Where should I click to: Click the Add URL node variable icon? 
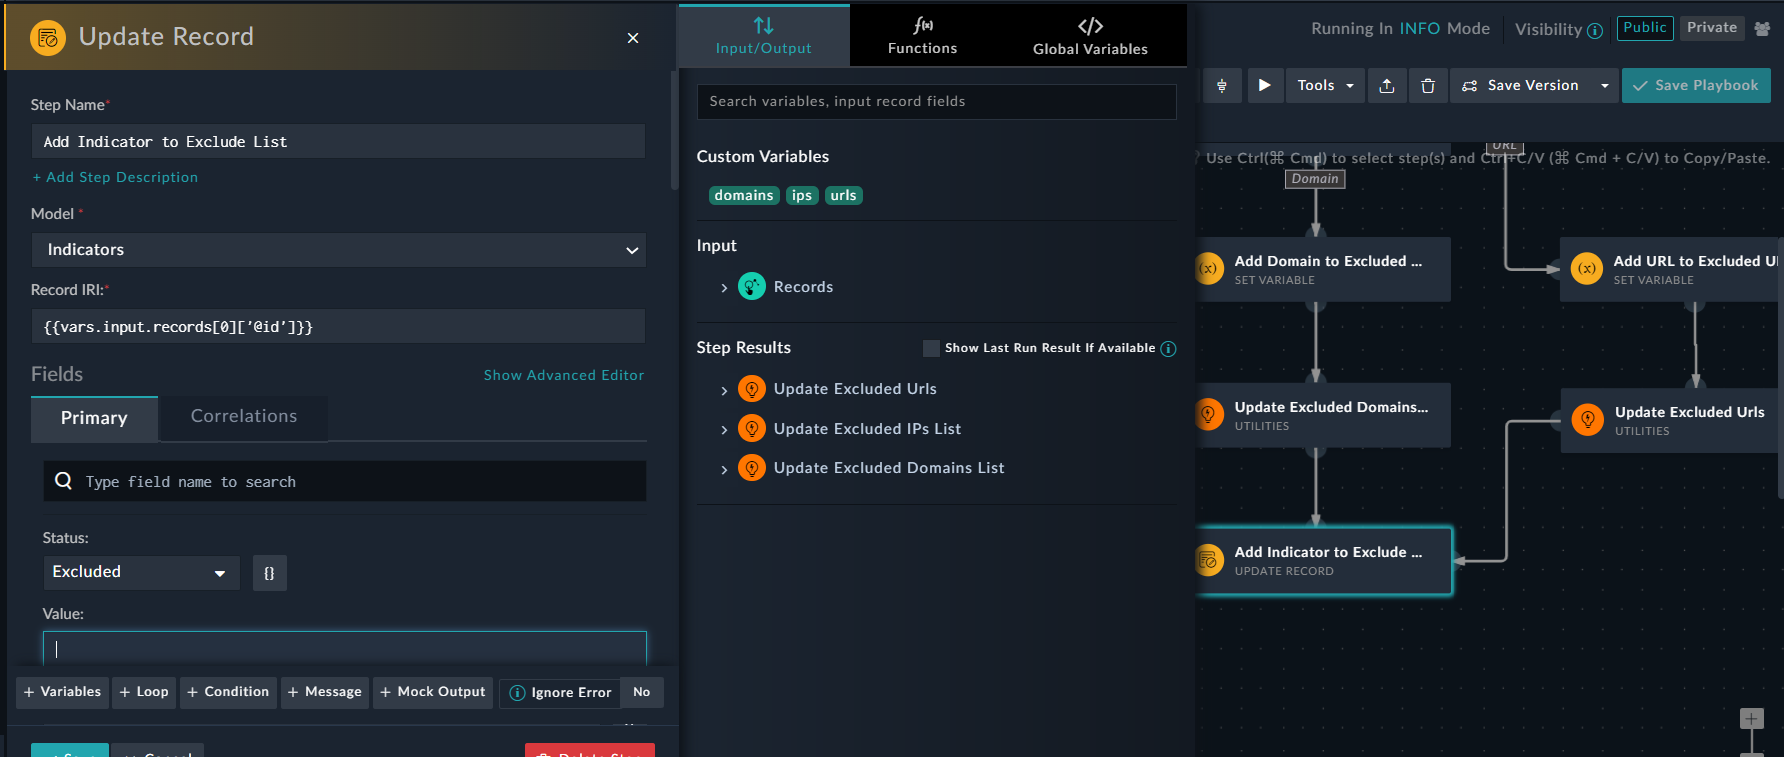1587,269
